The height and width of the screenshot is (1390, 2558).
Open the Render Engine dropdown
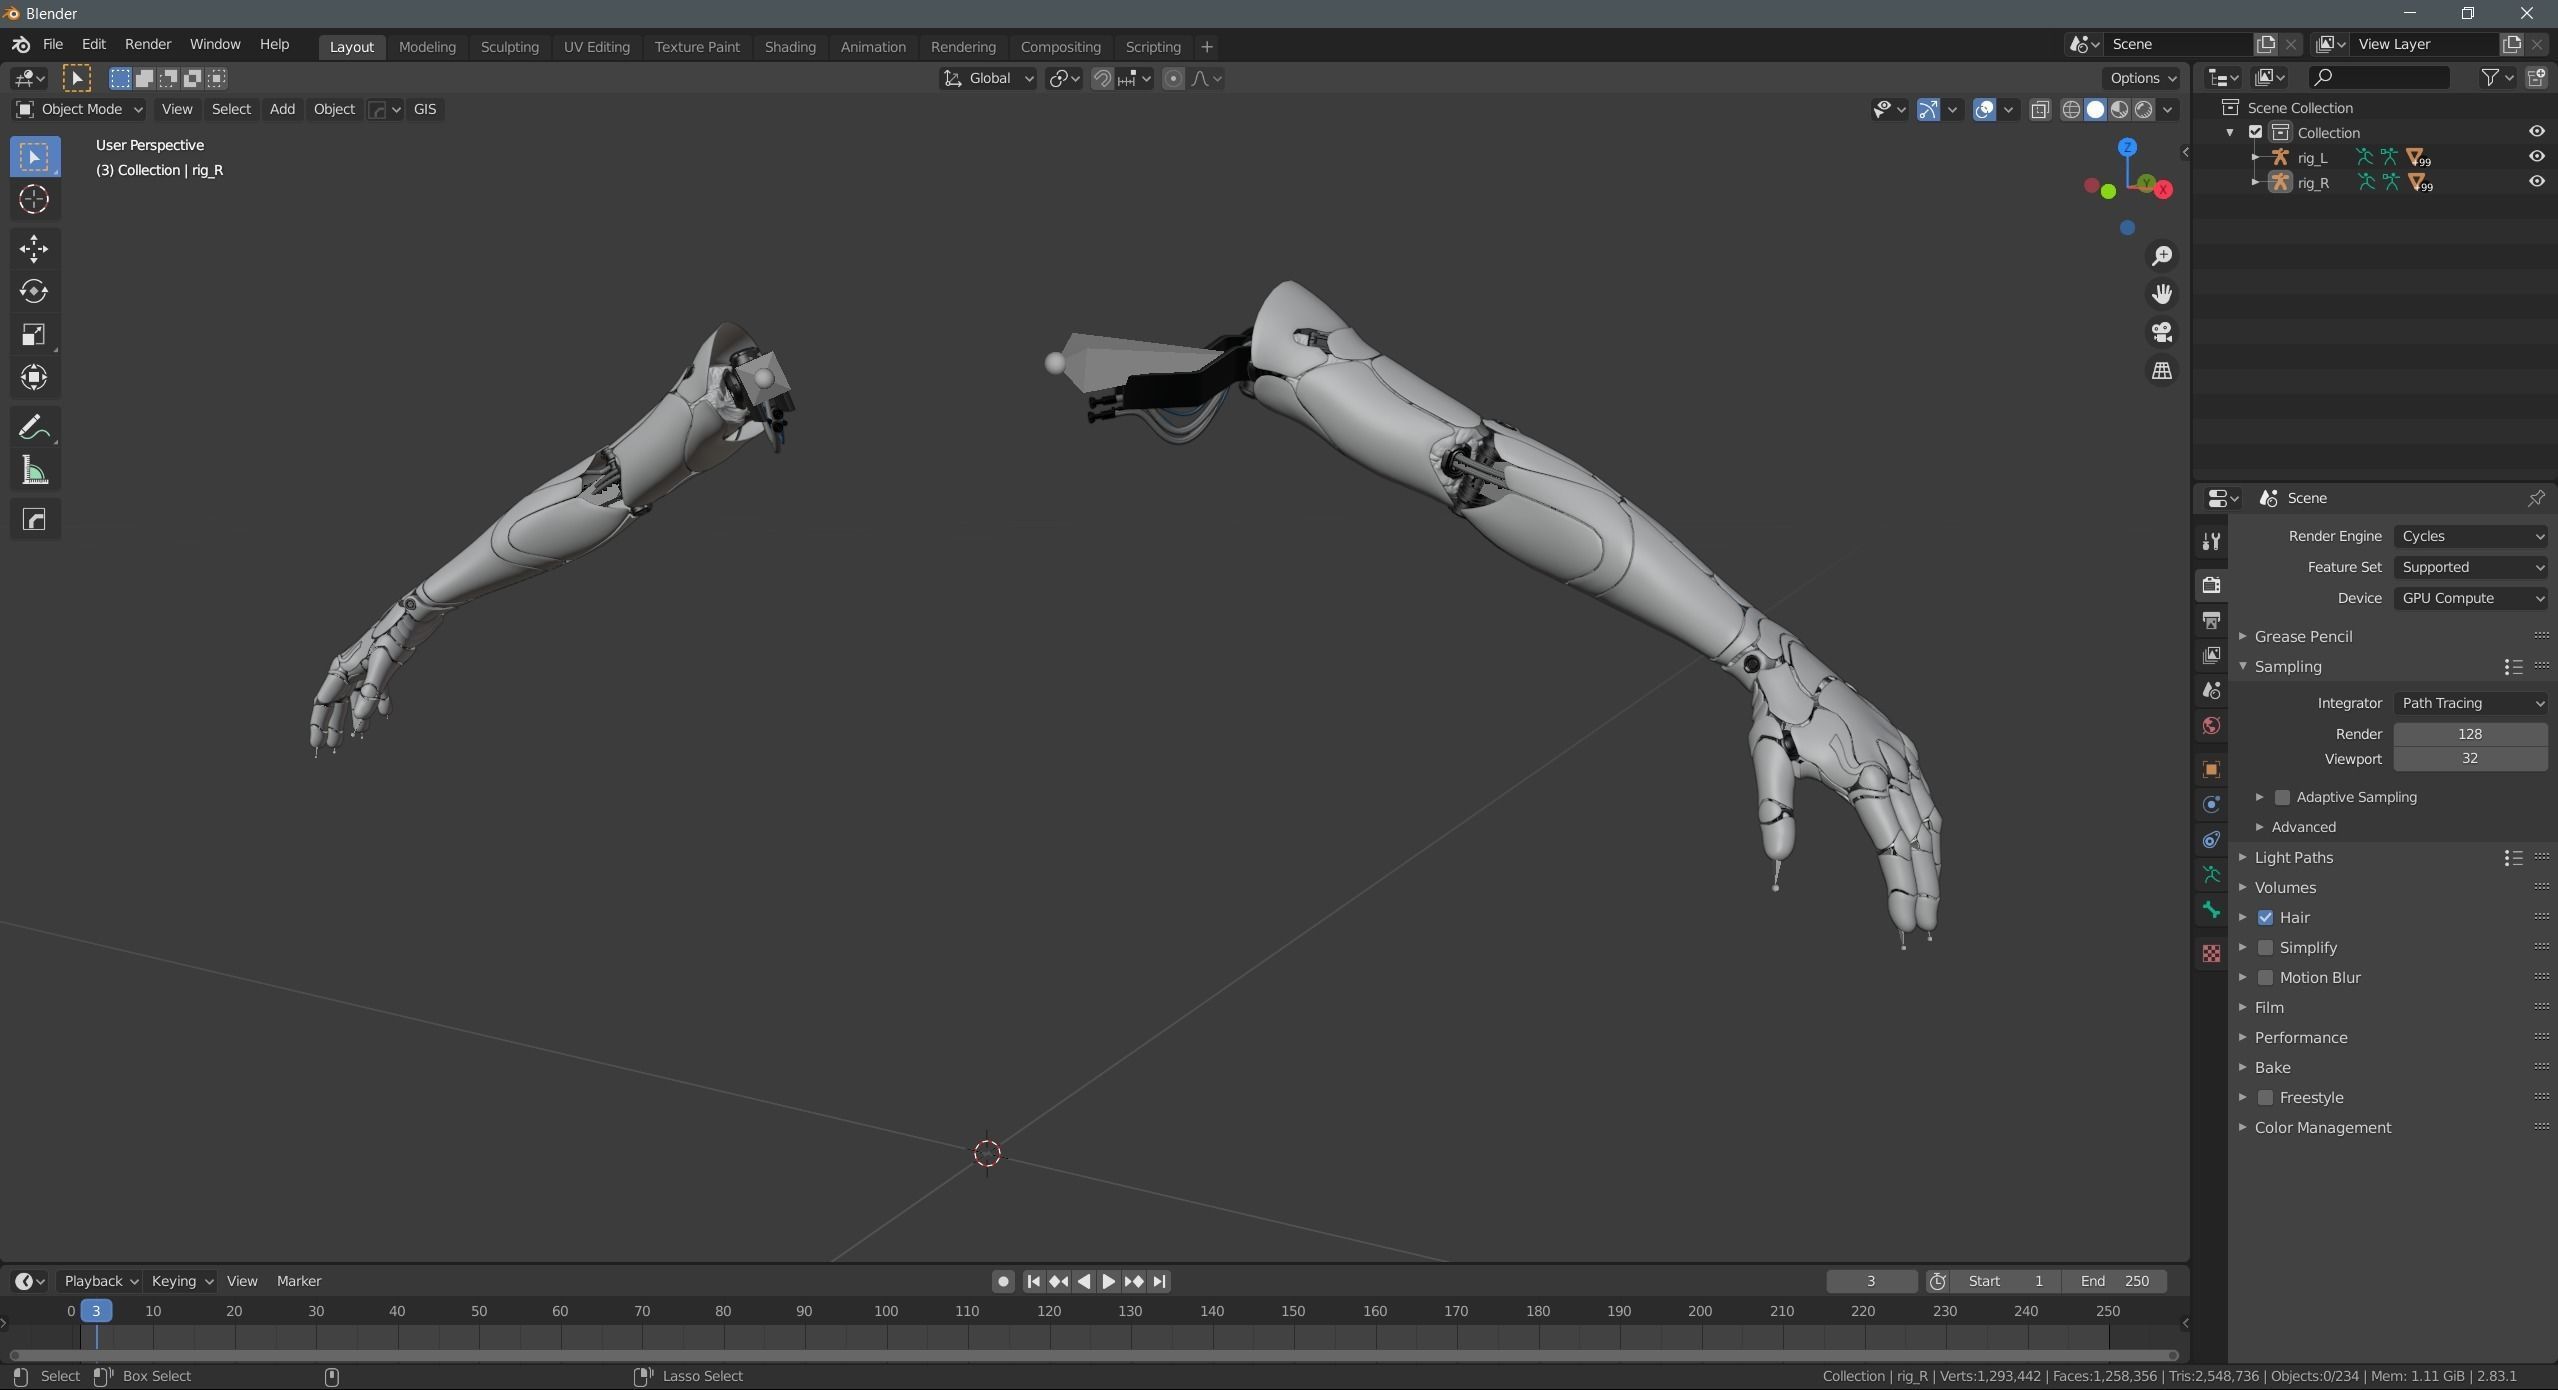coord(2470,536)
